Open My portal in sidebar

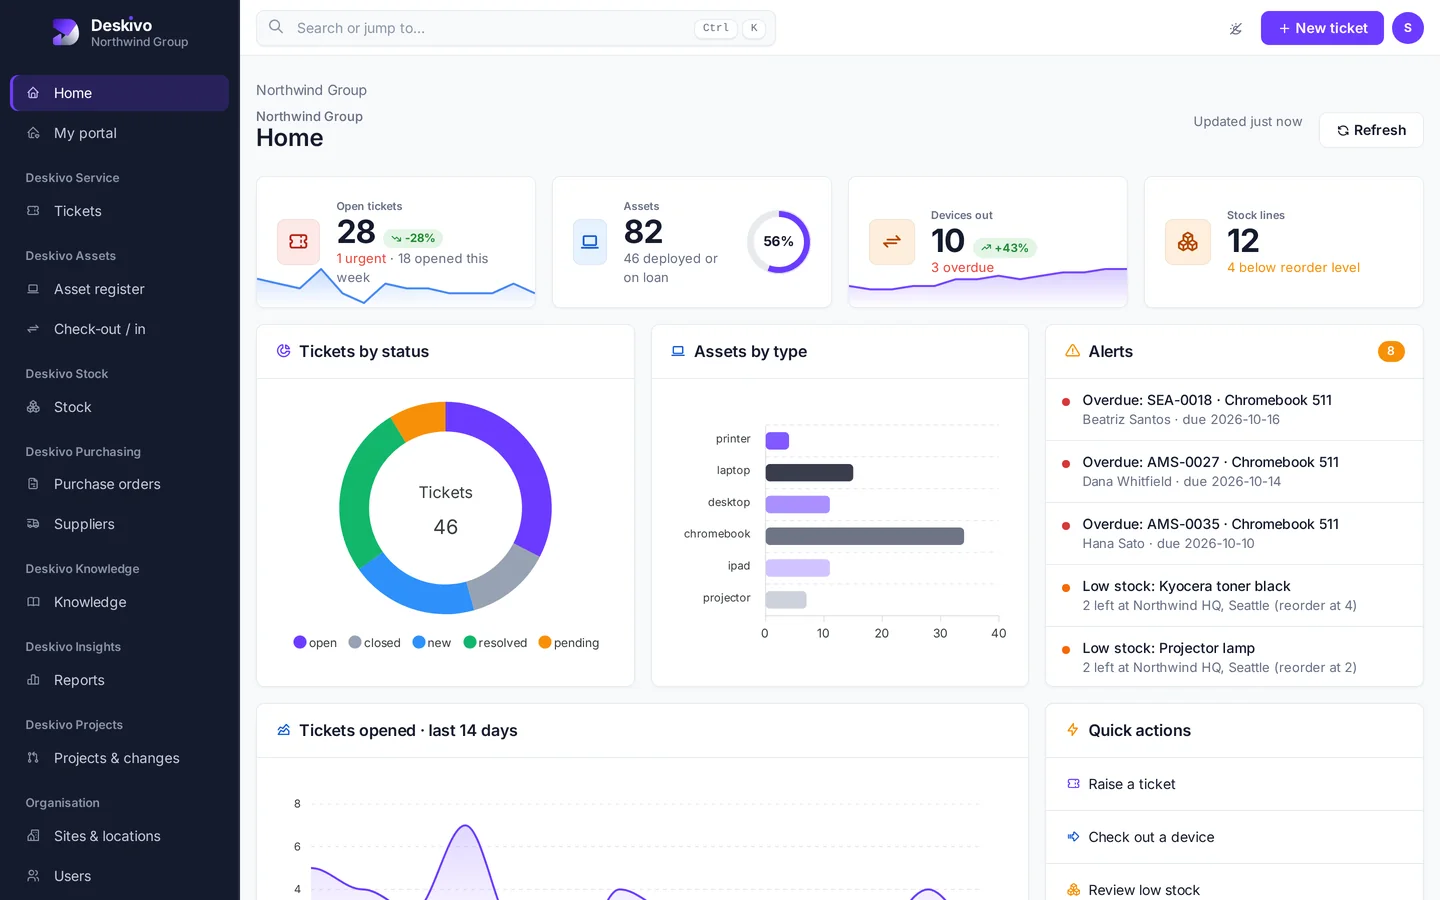point(120,133)
